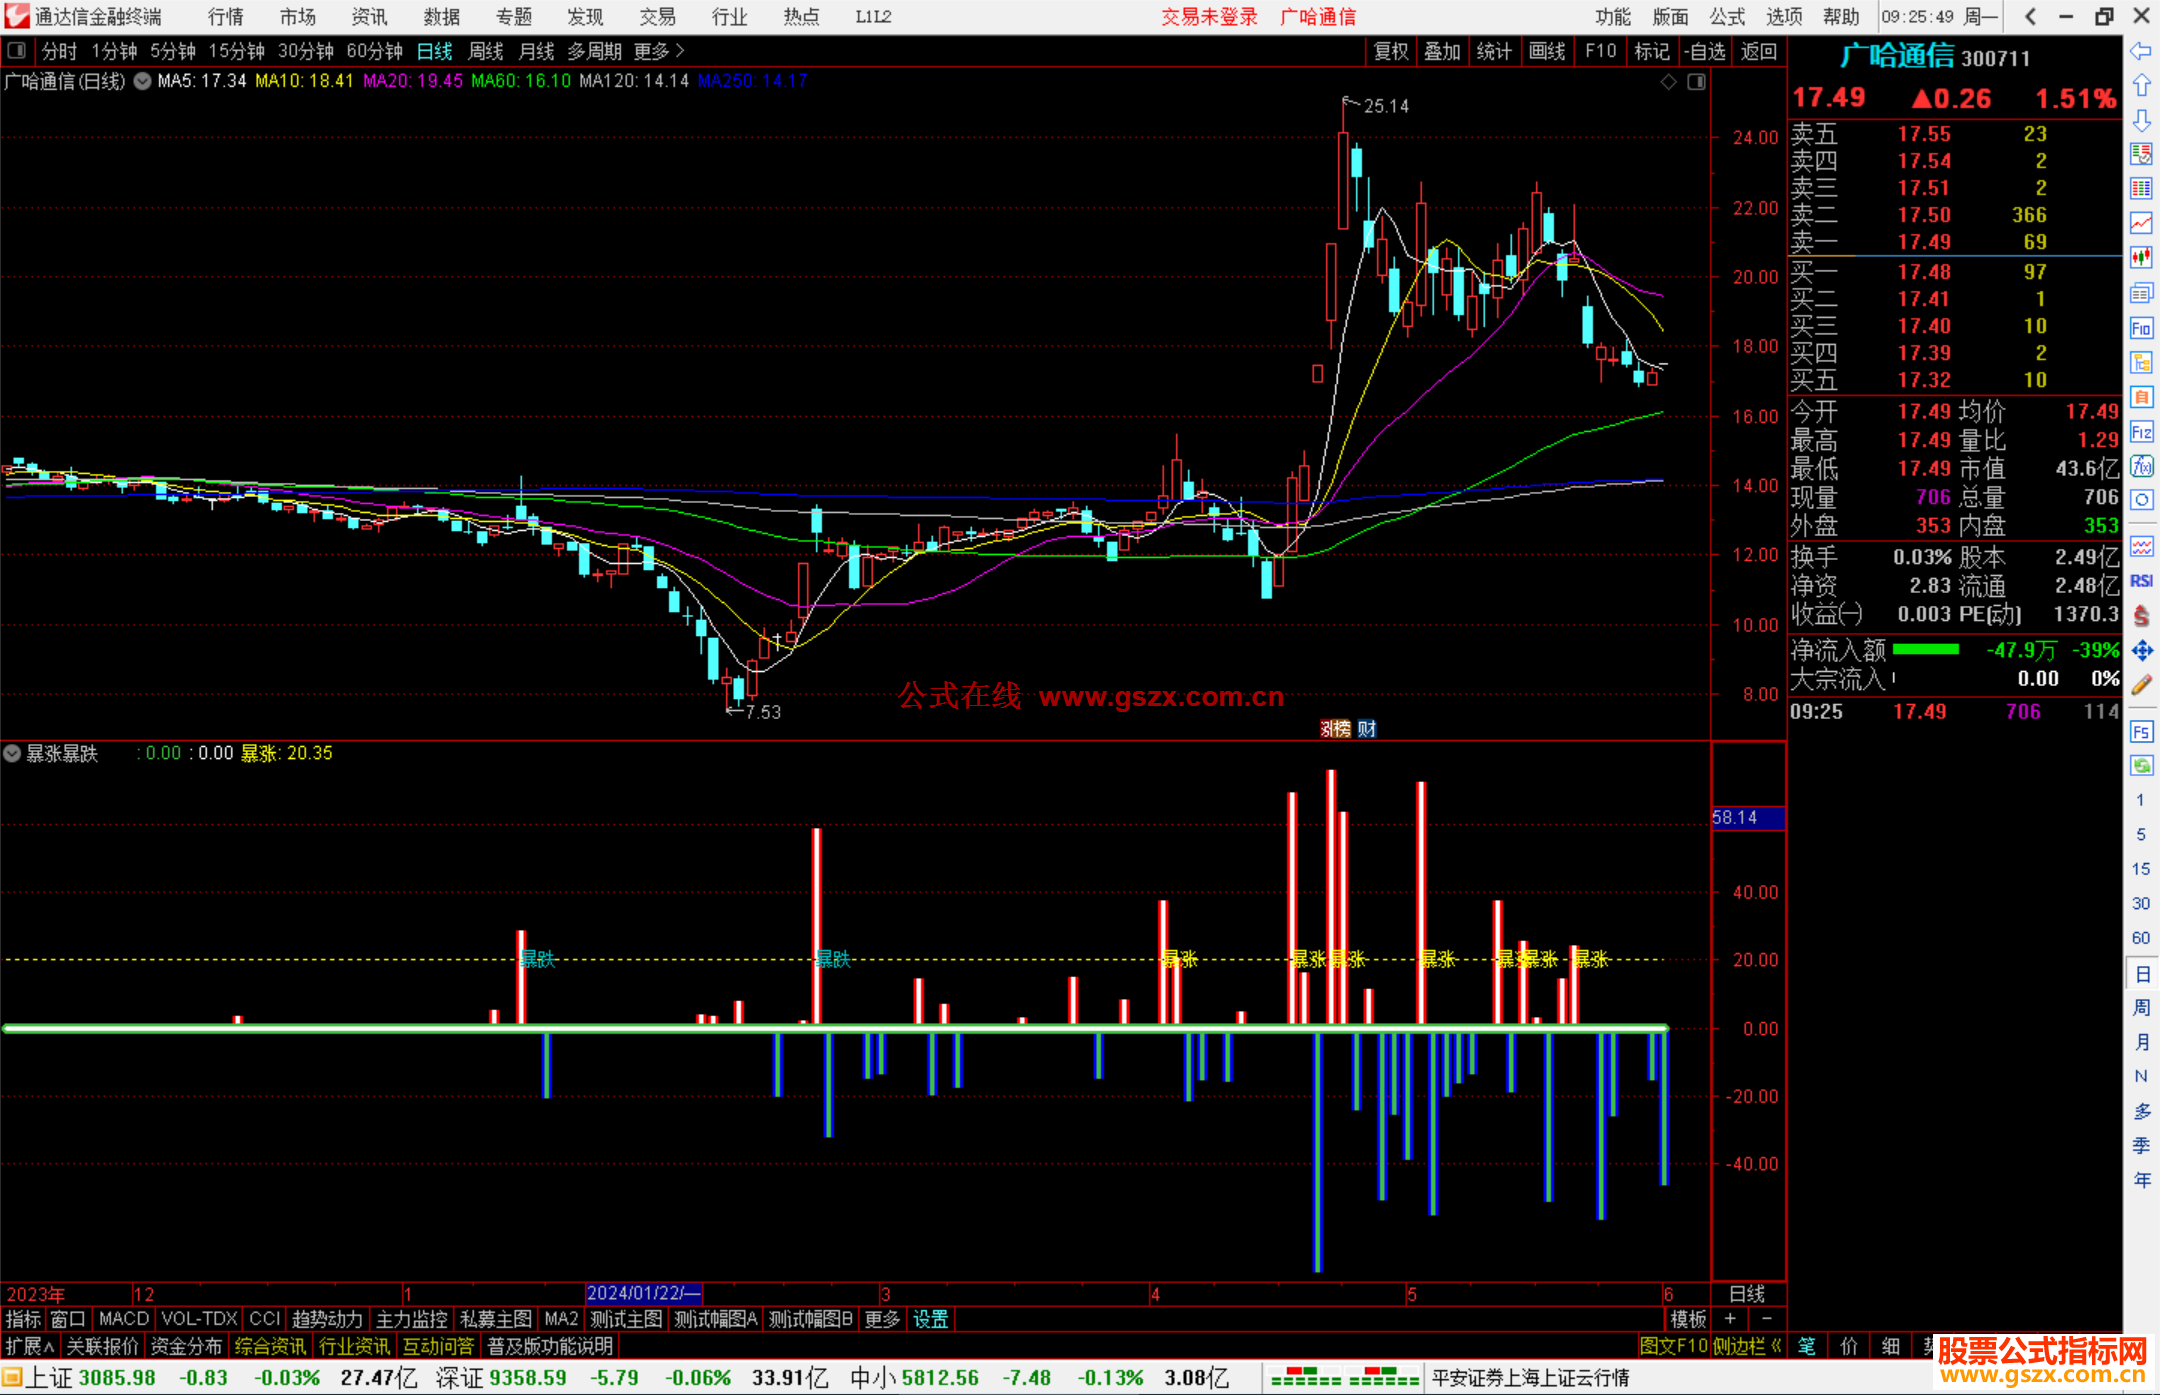Click the 2024/01/22 date marker on timeline
2160x1395 pixels.
coord(643,1293)
